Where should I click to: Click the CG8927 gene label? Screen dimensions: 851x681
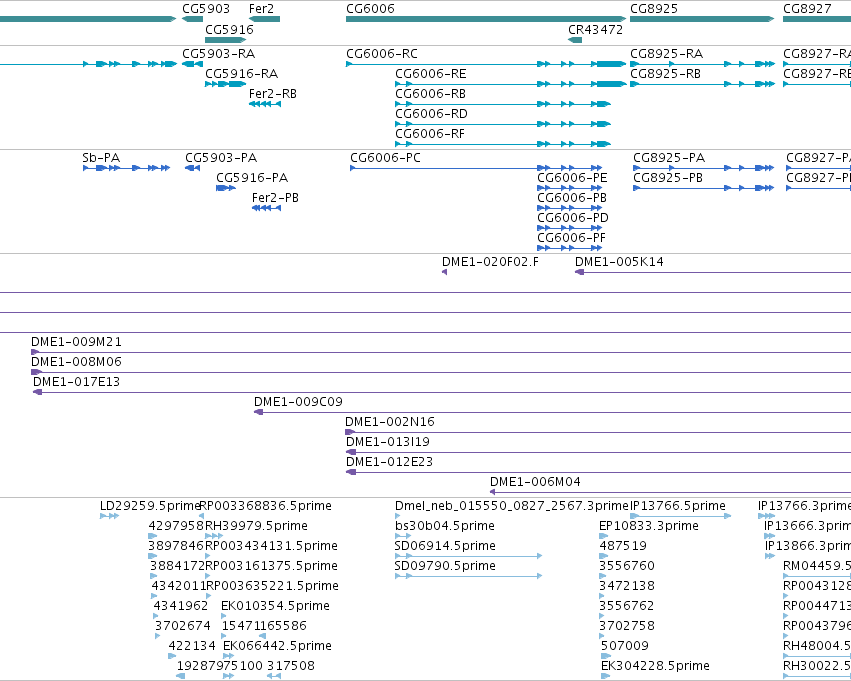click(807, 9)
